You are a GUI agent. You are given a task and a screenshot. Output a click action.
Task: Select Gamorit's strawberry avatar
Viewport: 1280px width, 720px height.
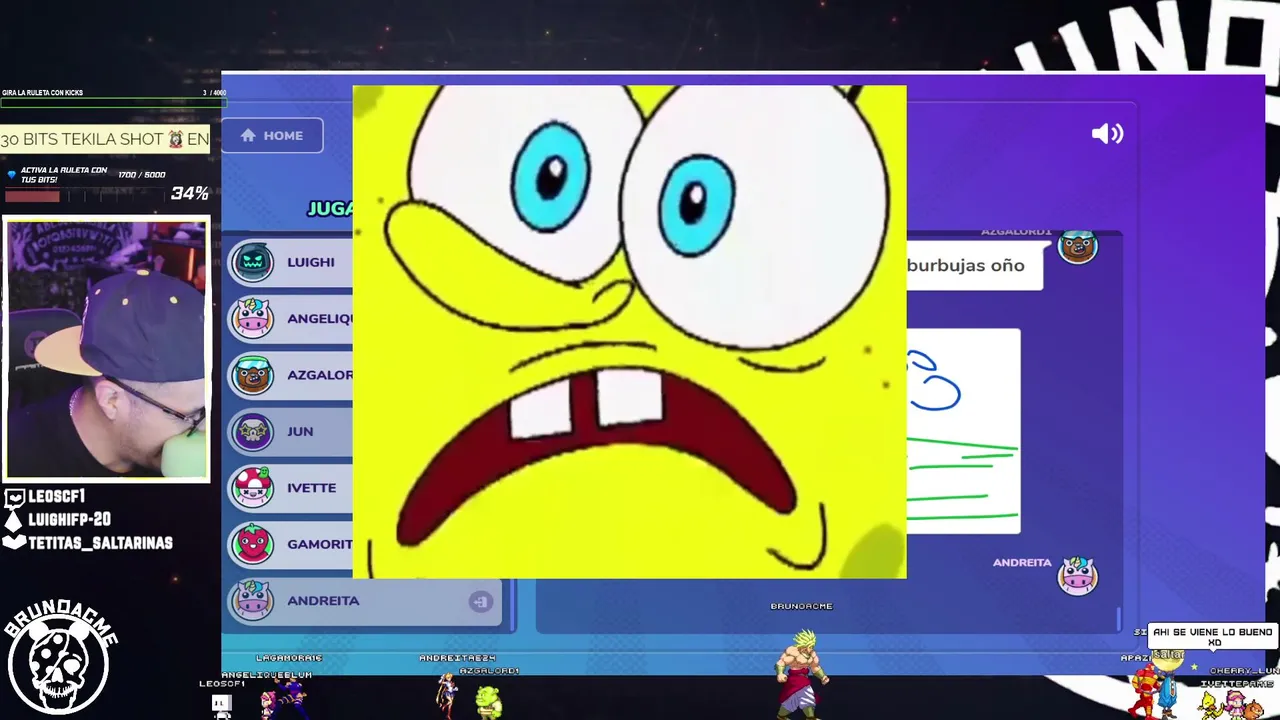click(x=252, y=544)
